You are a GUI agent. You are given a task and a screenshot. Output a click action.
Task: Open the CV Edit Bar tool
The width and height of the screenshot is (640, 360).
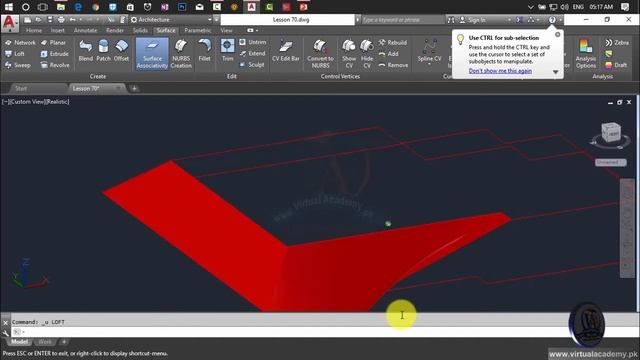click(286, 50)
